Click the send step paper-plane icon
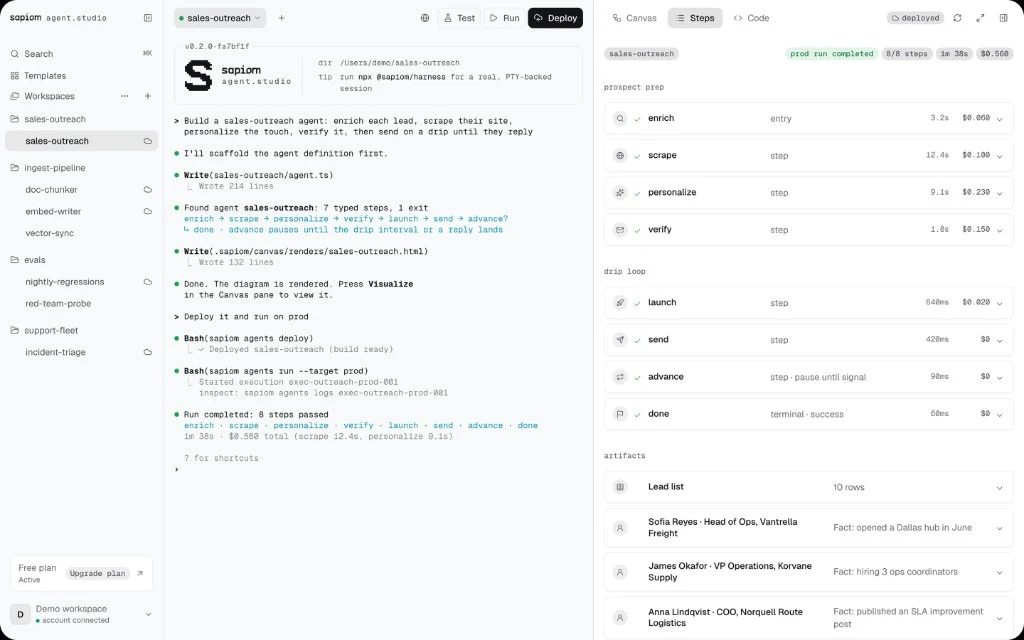Viewport: 1024px width, 640px height. pyautogui.click(x=620, y=340)
